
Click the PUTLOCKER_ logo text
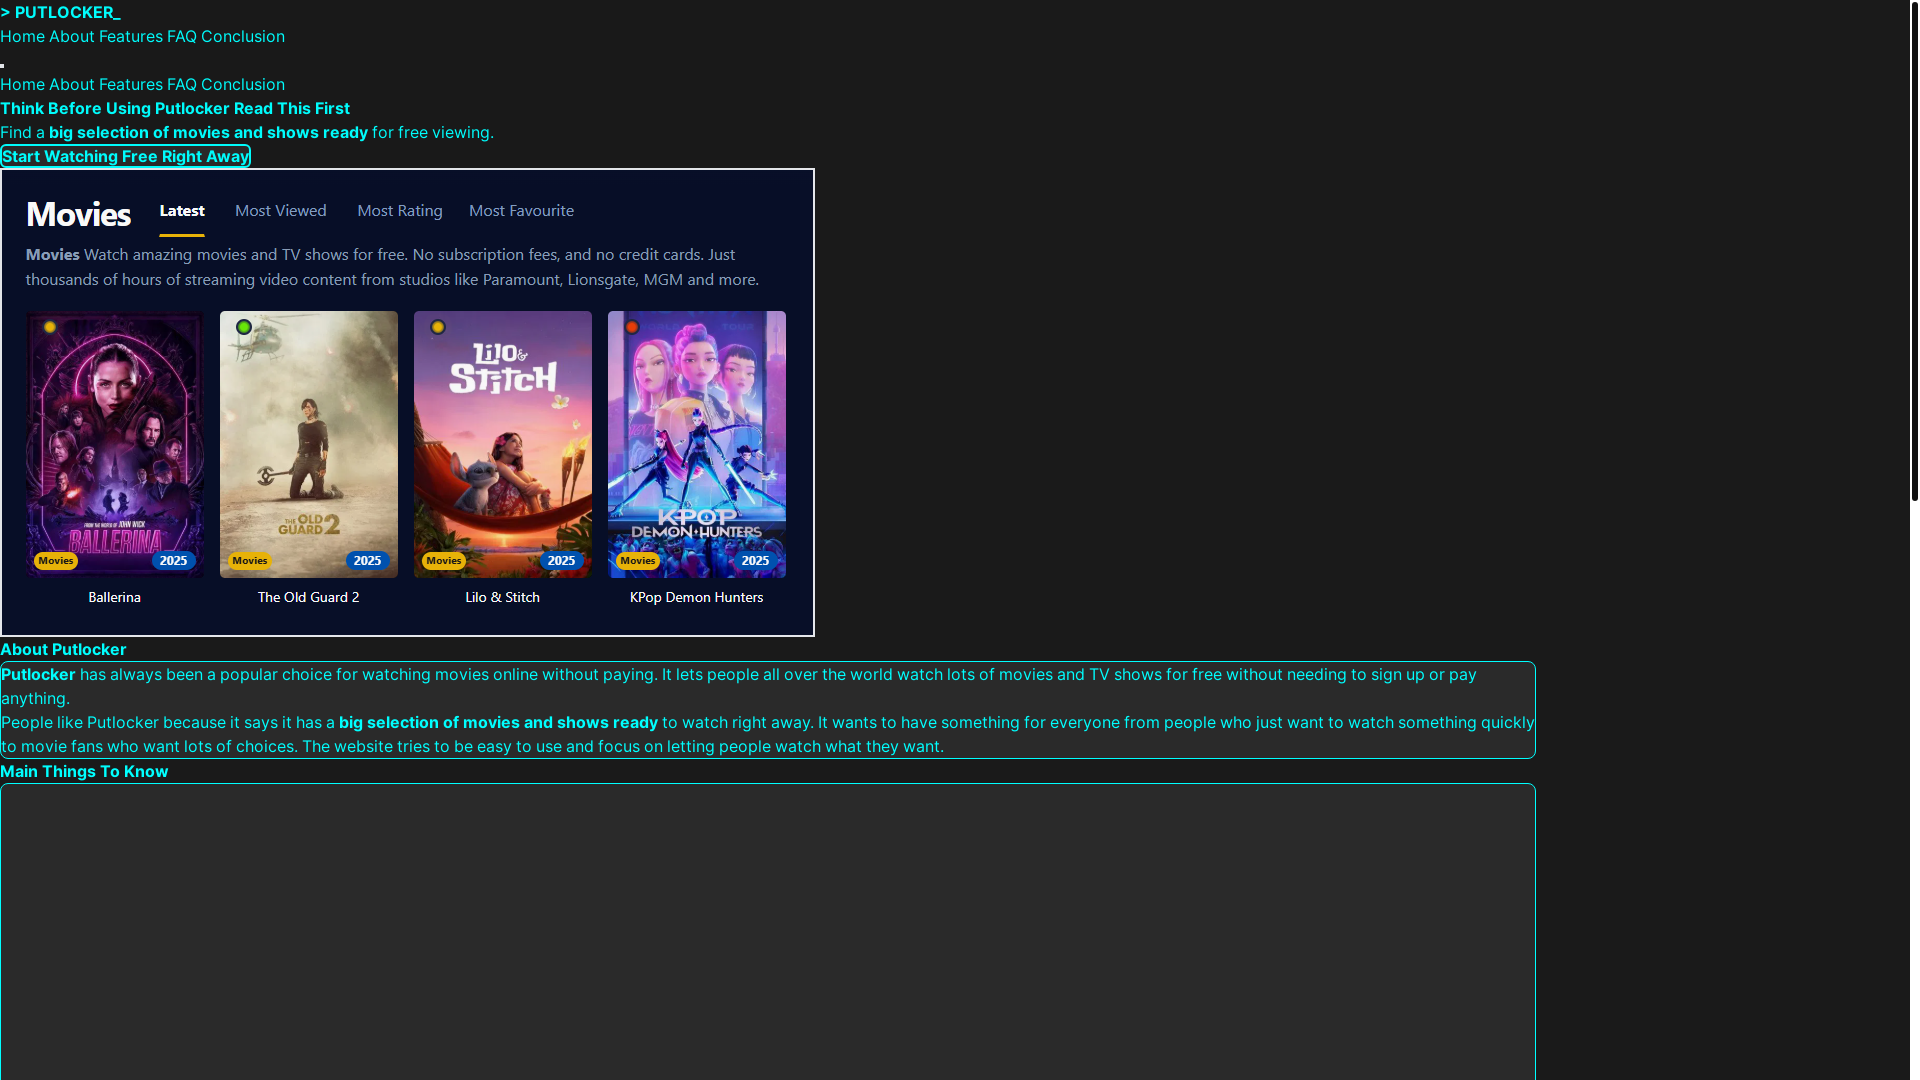60,12
